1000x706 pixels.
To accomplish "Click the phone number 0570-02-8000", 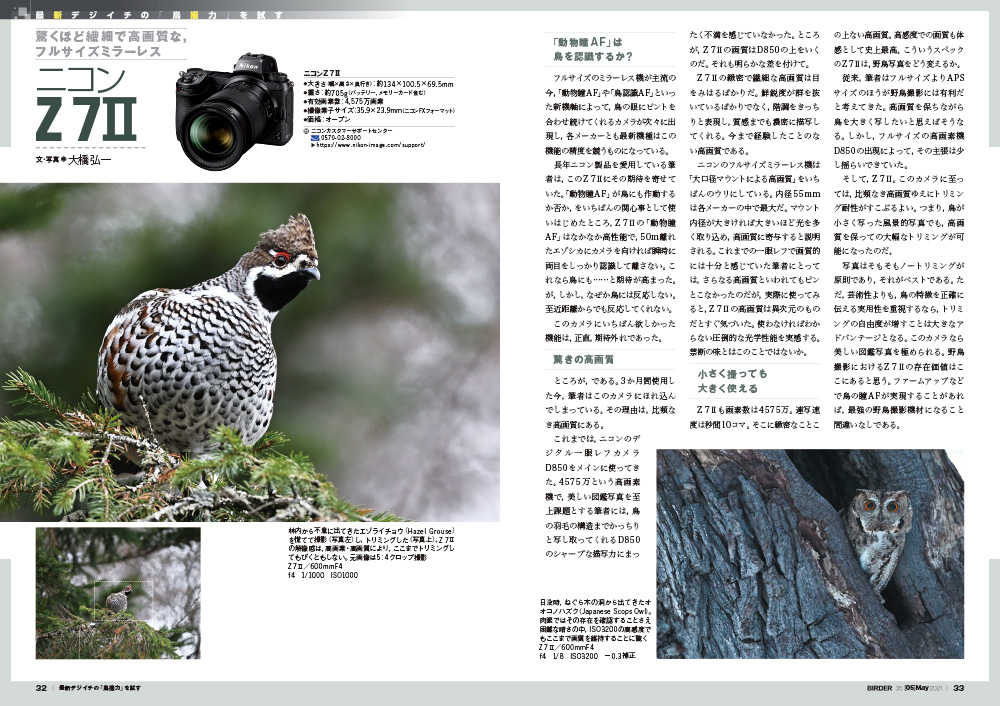I will (341, 138).
